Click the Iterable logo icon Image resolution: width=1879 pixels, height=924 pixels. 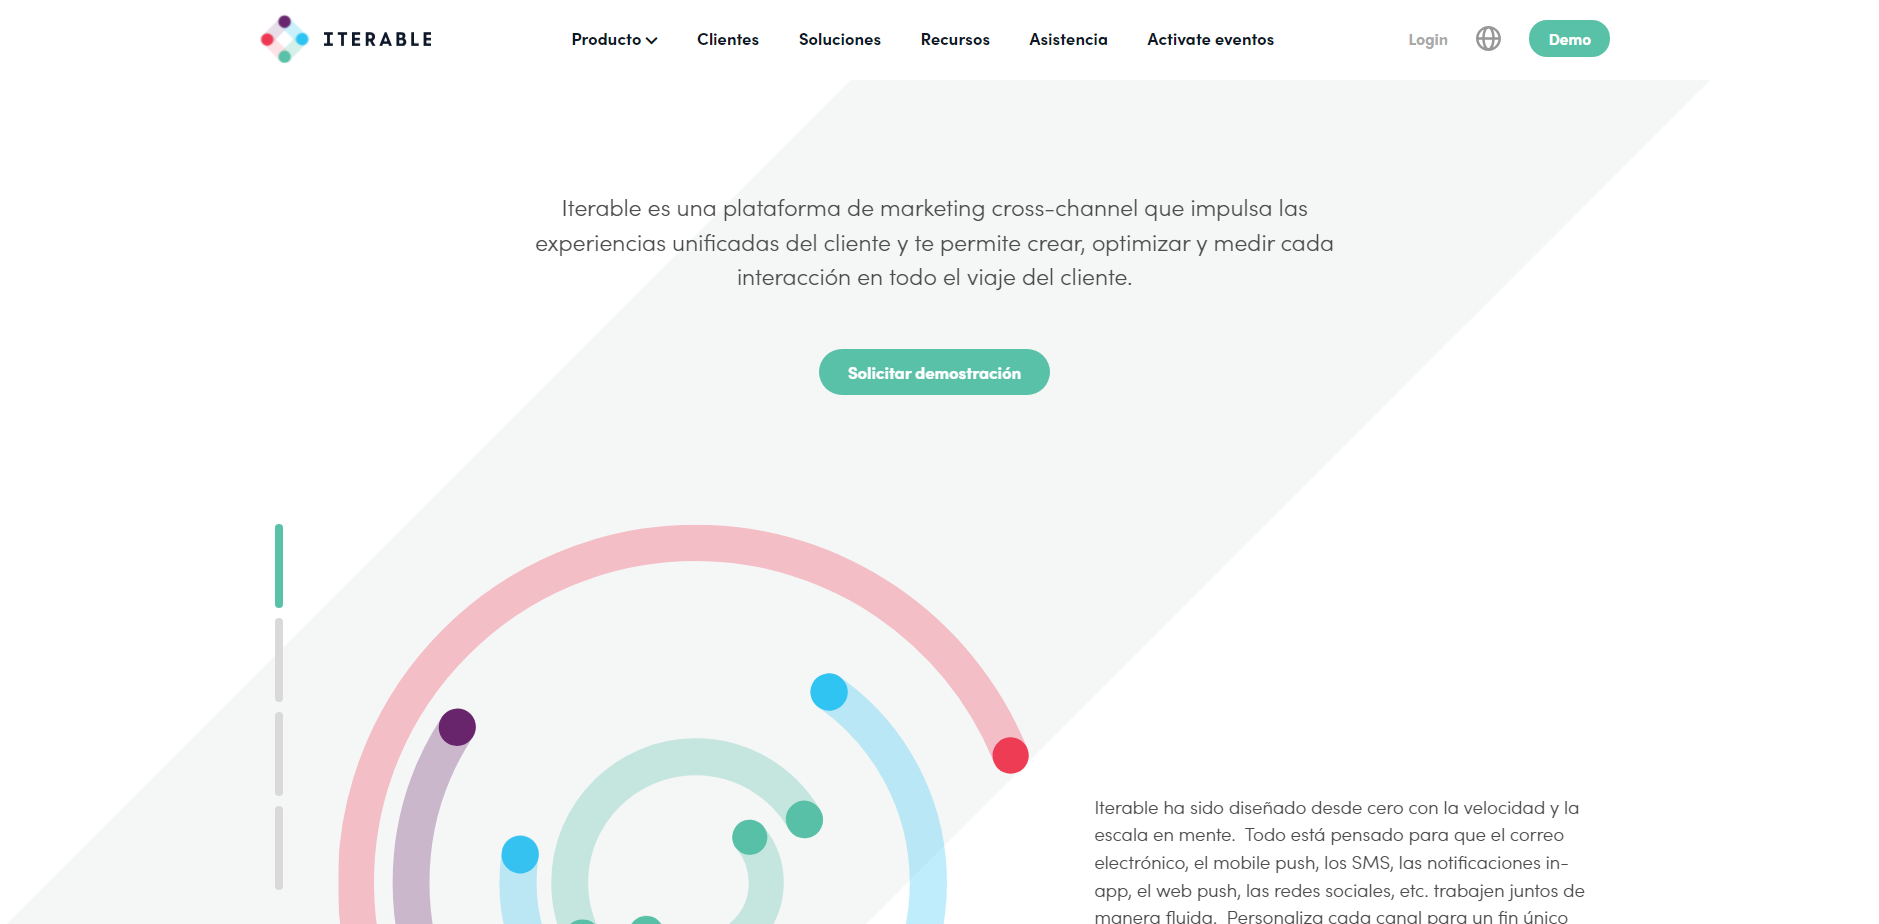tap(284, 39)
